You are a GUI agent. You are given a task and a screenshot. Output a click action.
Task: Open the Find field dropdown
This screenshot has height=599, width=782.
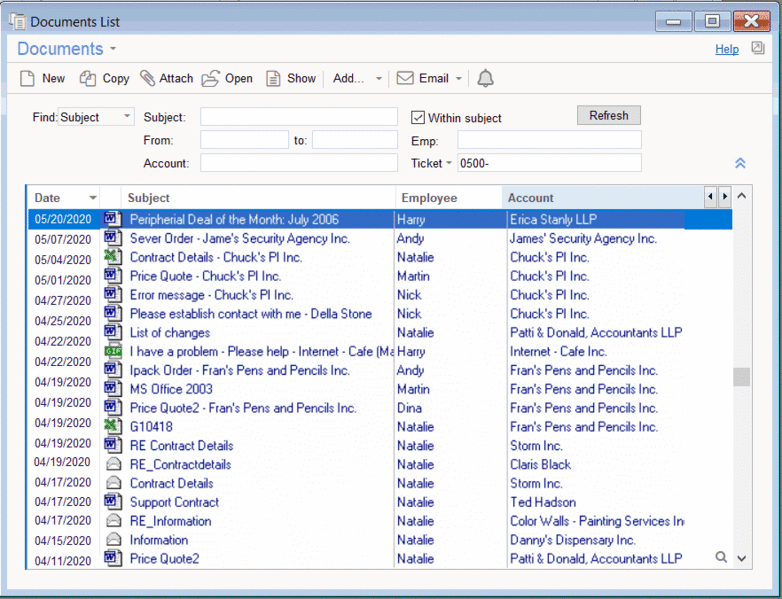click(127, 117)
